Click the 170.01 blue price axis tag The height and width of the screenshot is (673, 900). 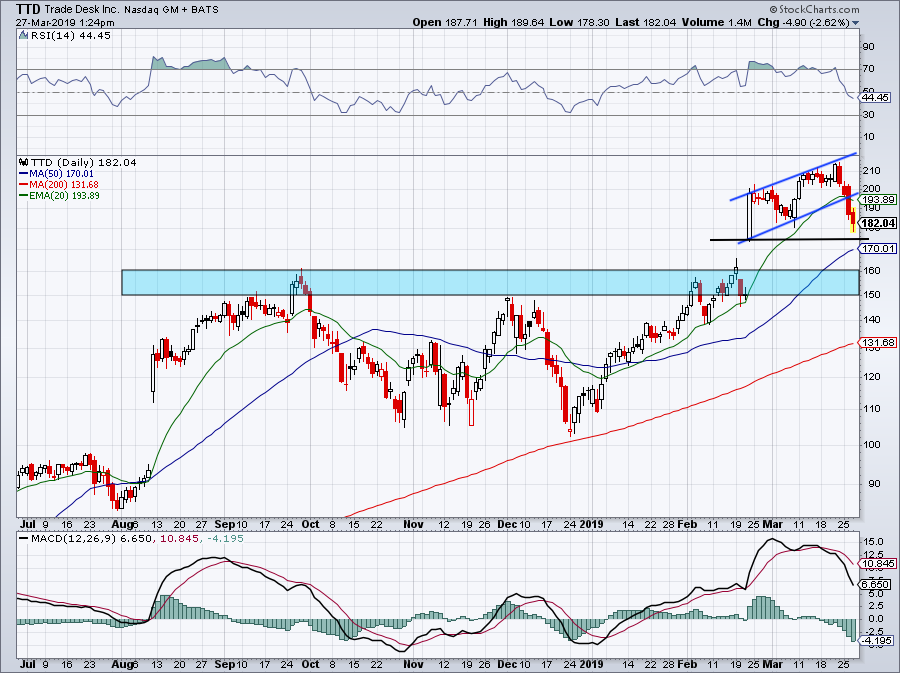pyautogui.click(x=879, y=248)
